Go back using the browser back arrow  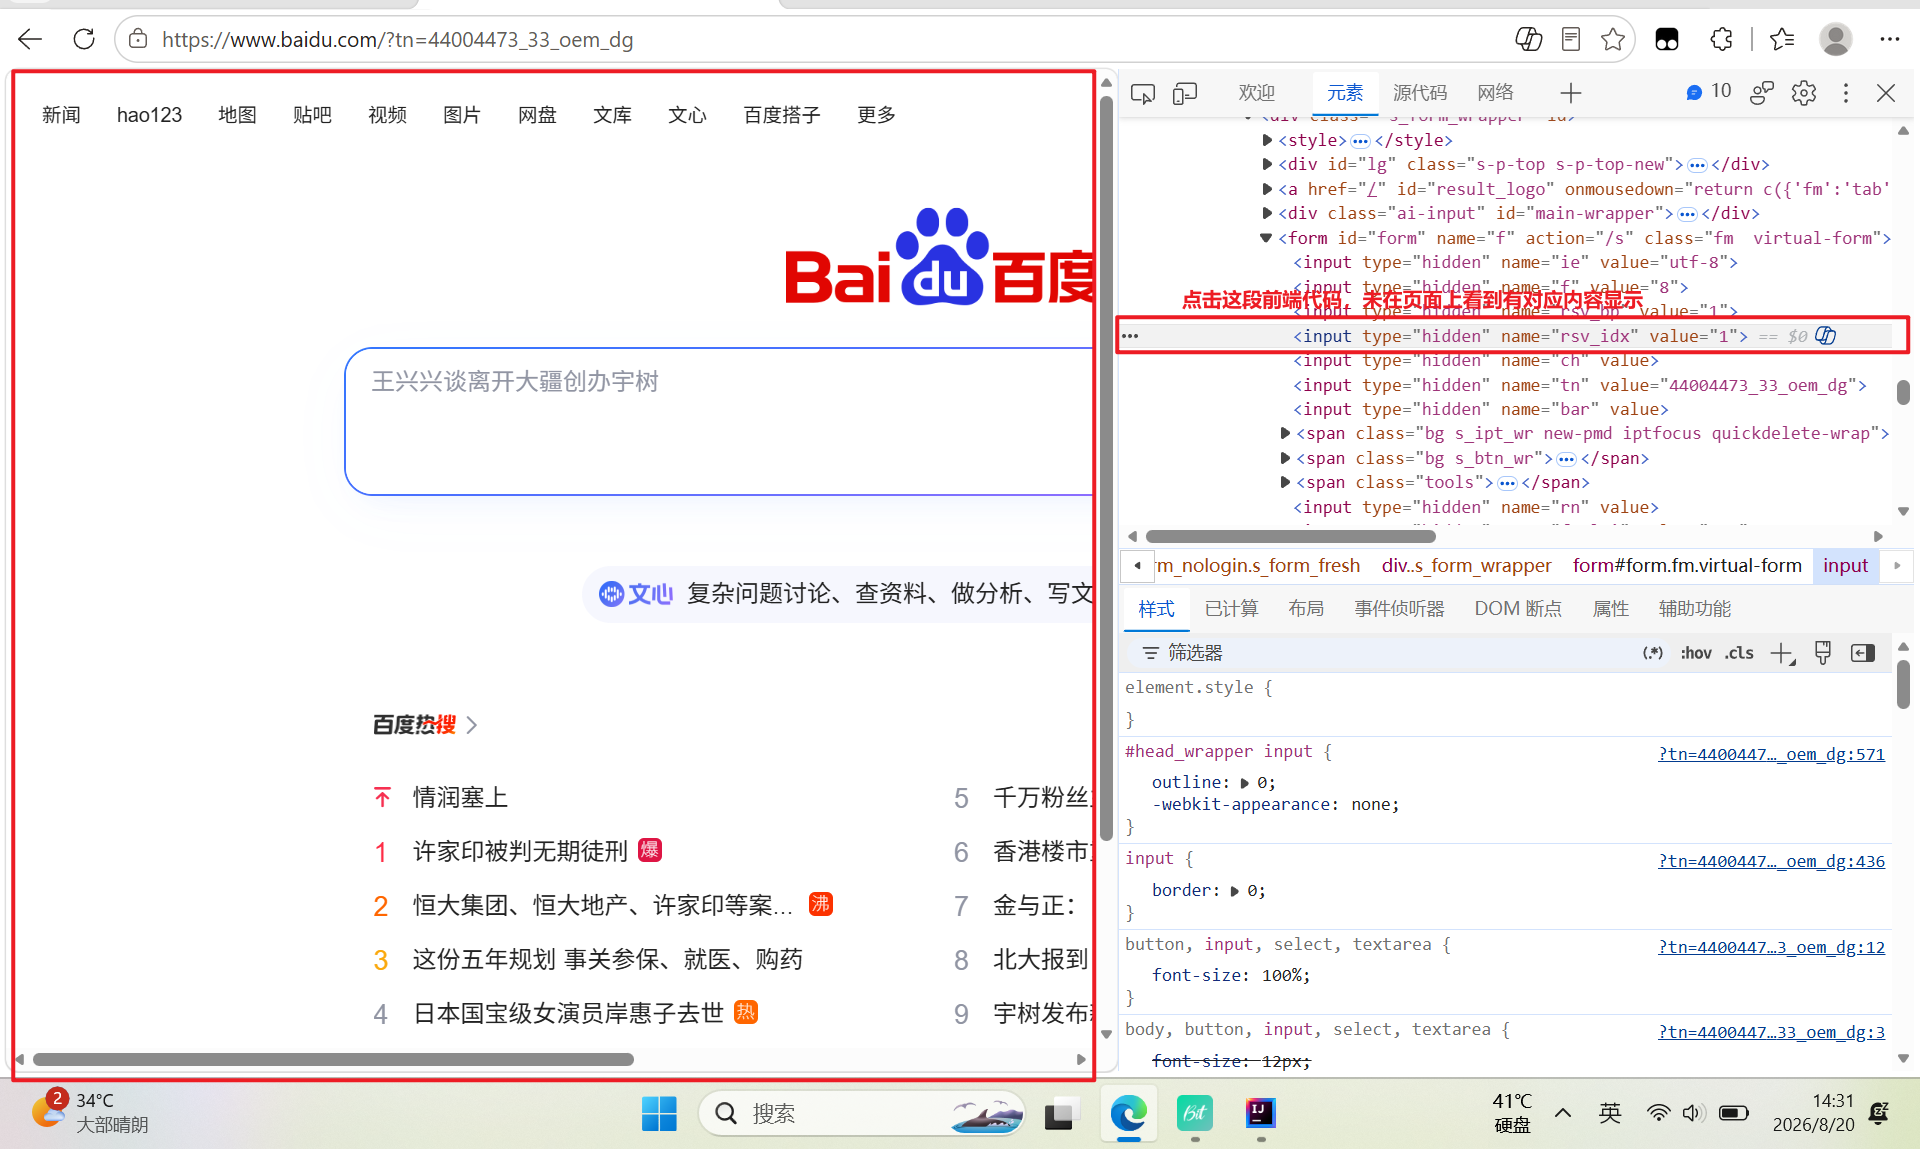[30, 39]
